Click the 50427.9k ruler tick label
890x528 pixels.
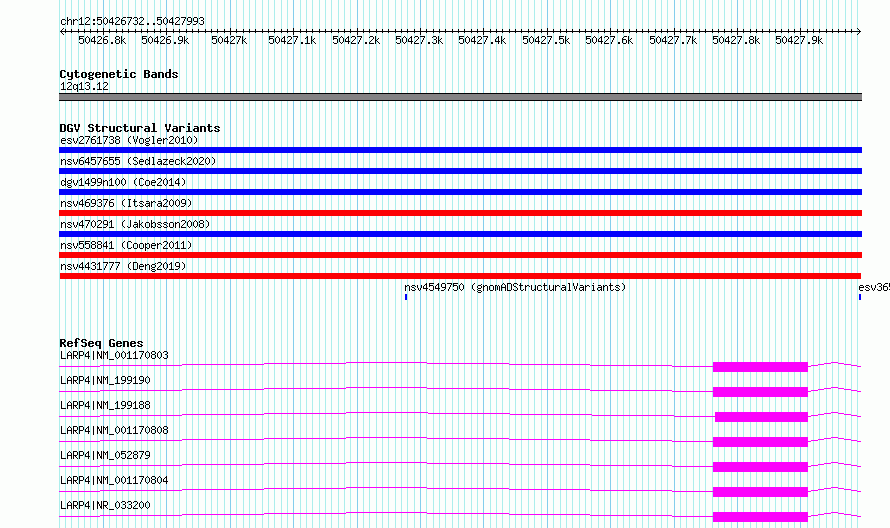[x=799, y=40]
